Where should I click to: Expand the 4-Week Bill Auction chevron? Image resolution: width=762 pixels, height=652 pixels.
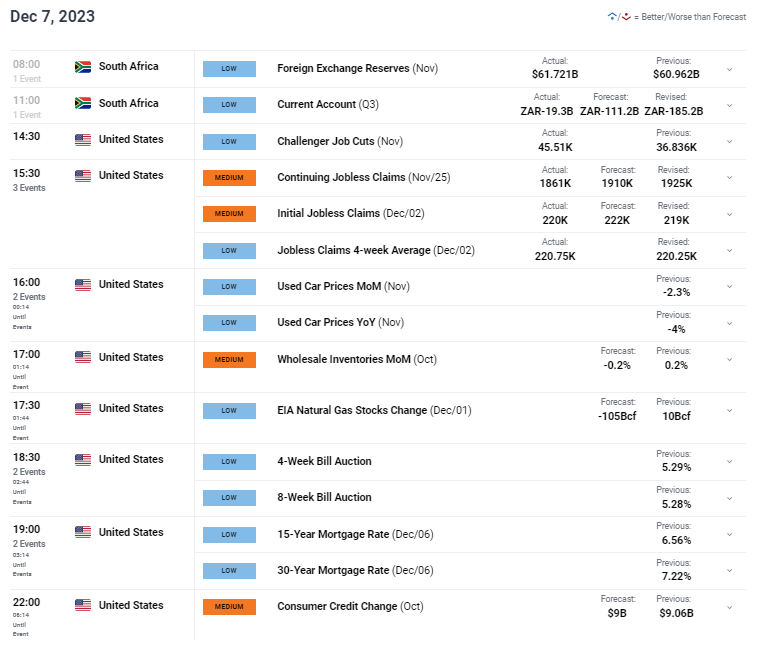coord(729,461)
